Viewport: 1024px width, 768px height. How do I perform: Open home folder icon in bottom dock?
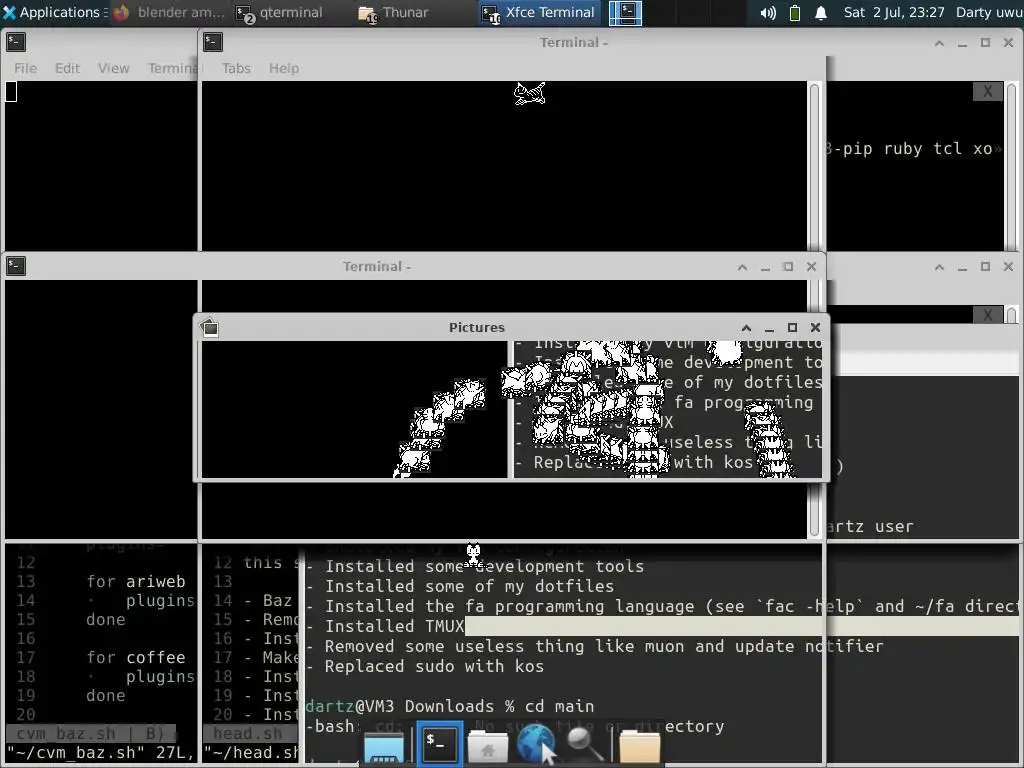pyautogui.click(x=487, y=746)
